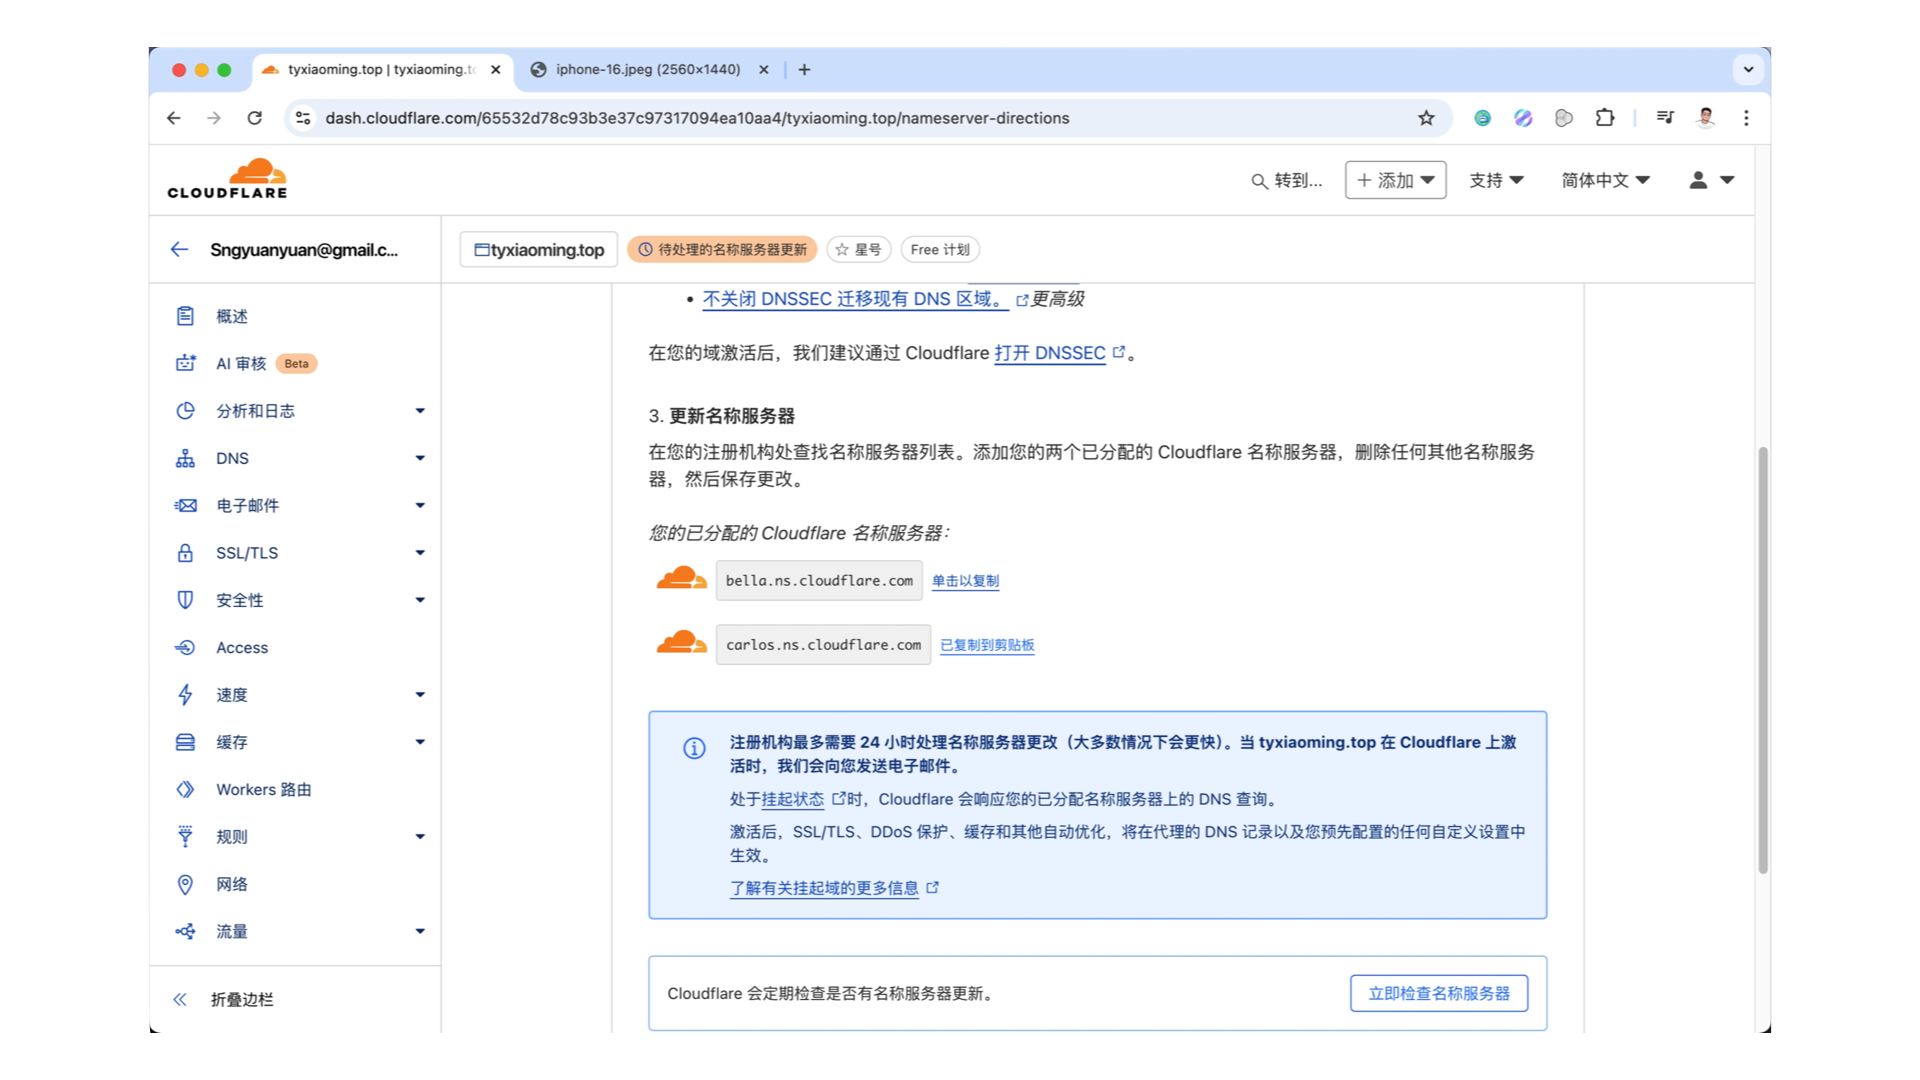Expand the 分析和日志 dropdown
Viewport: 1920px width, 1080px height.
[420, 410]
